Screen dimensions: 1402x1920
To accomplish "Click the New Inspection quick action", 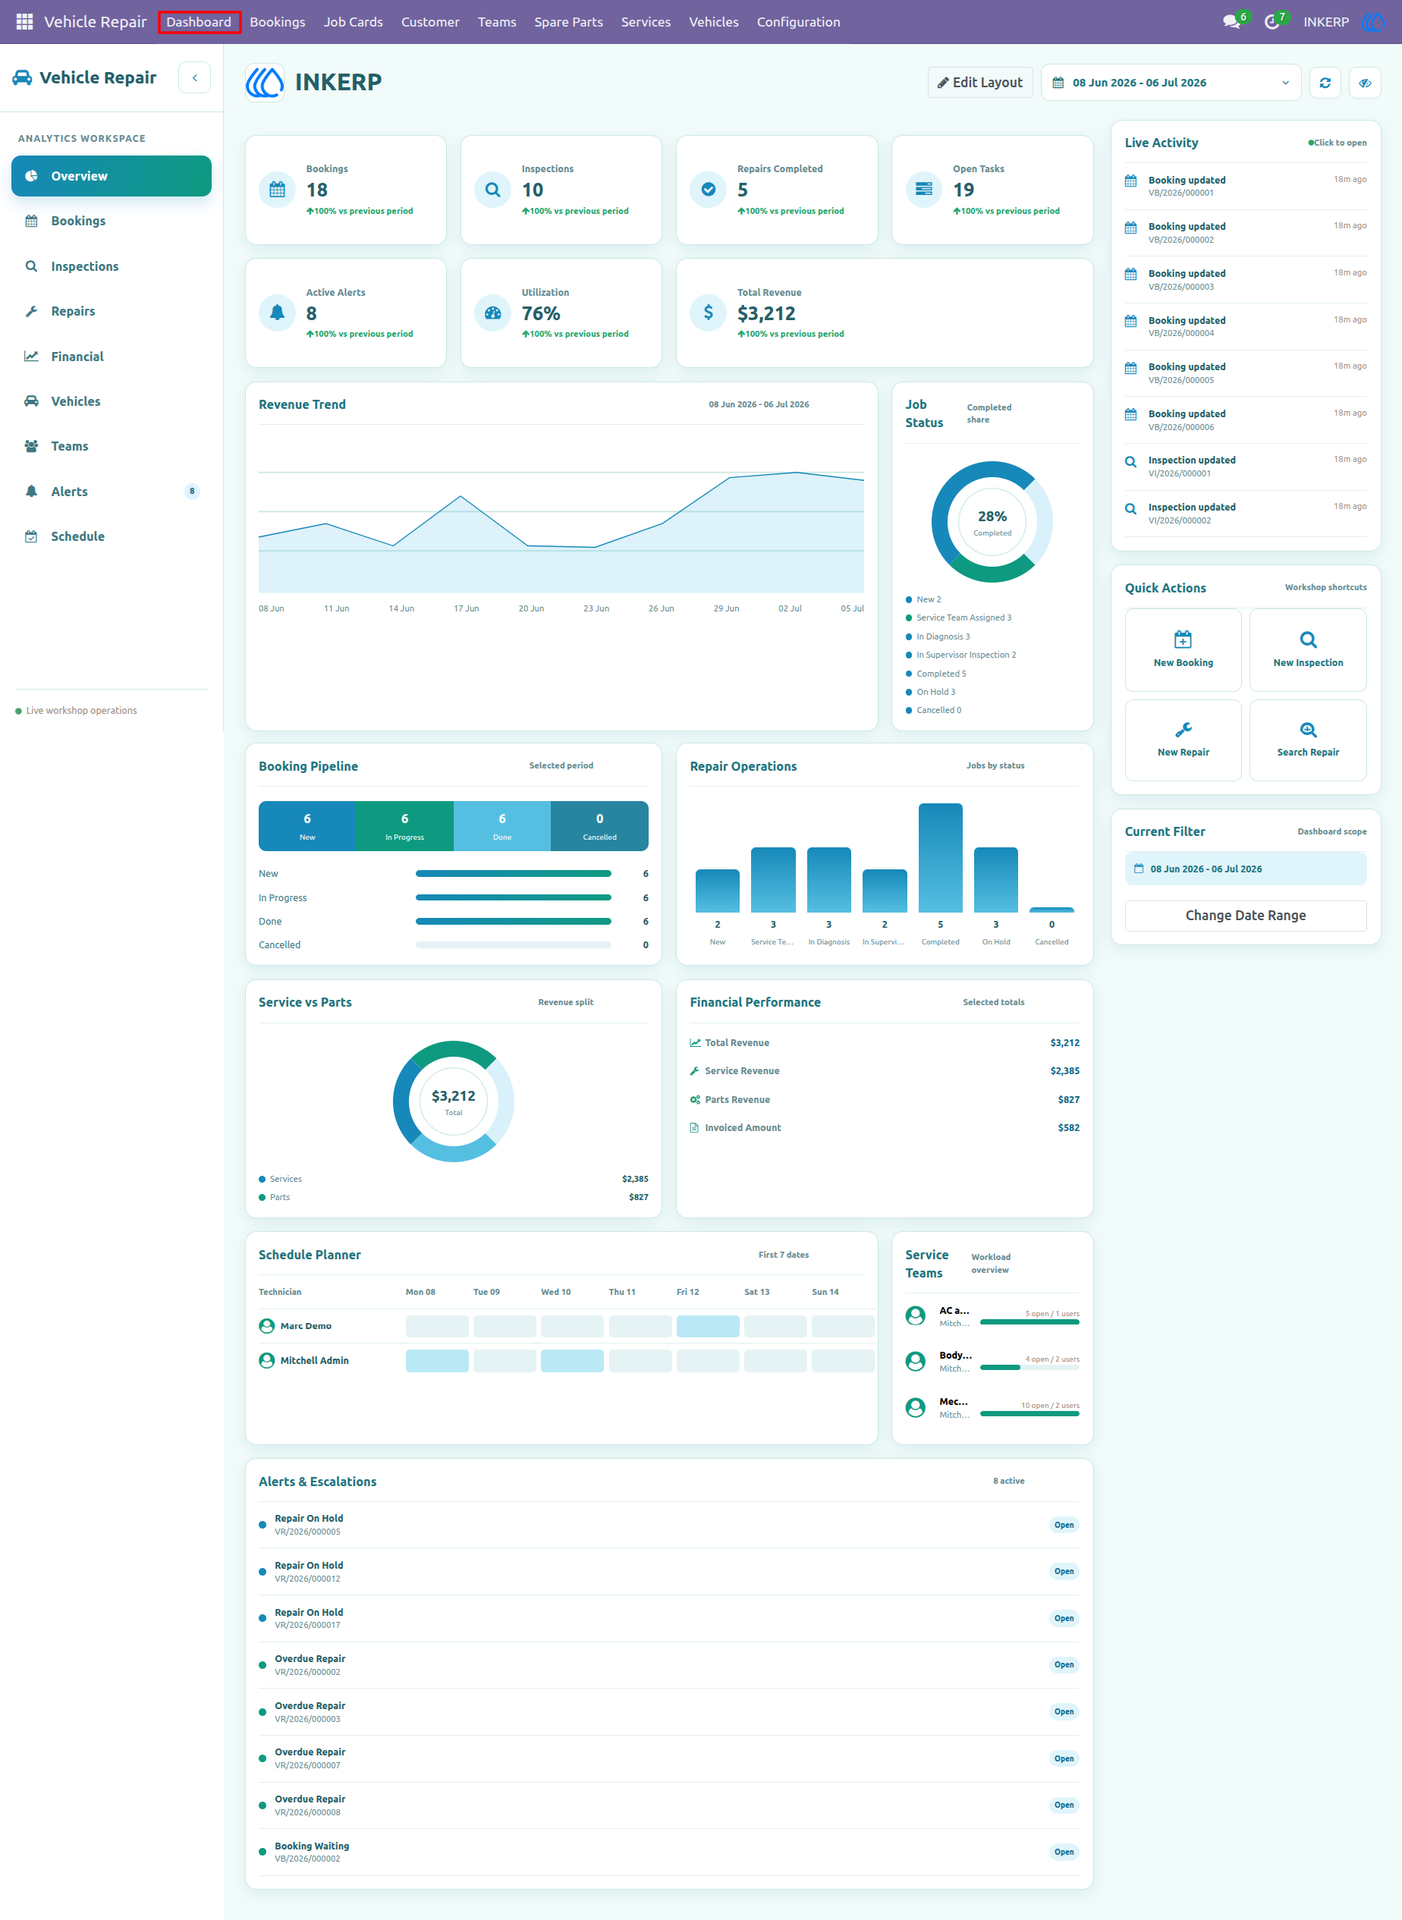I will click(1308, 650).
